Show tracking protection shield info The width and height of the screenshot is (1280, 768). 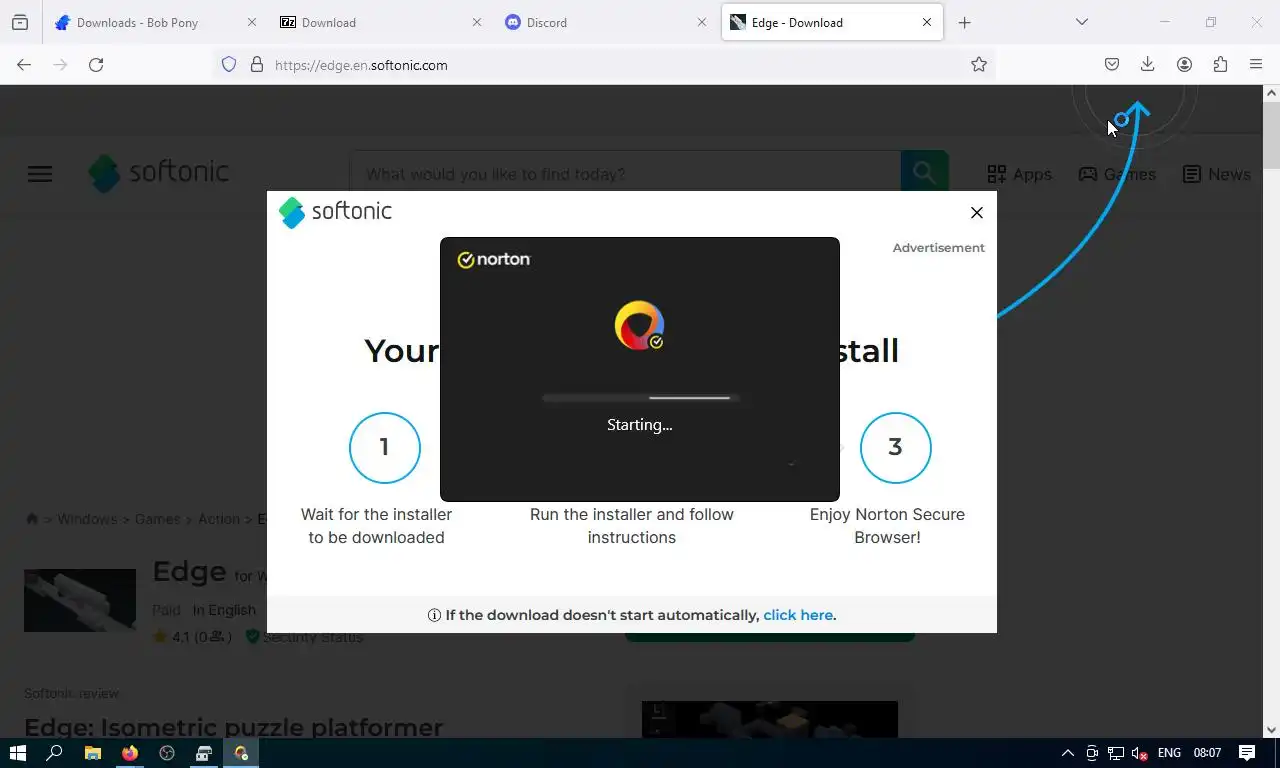(x=229, y=64)
